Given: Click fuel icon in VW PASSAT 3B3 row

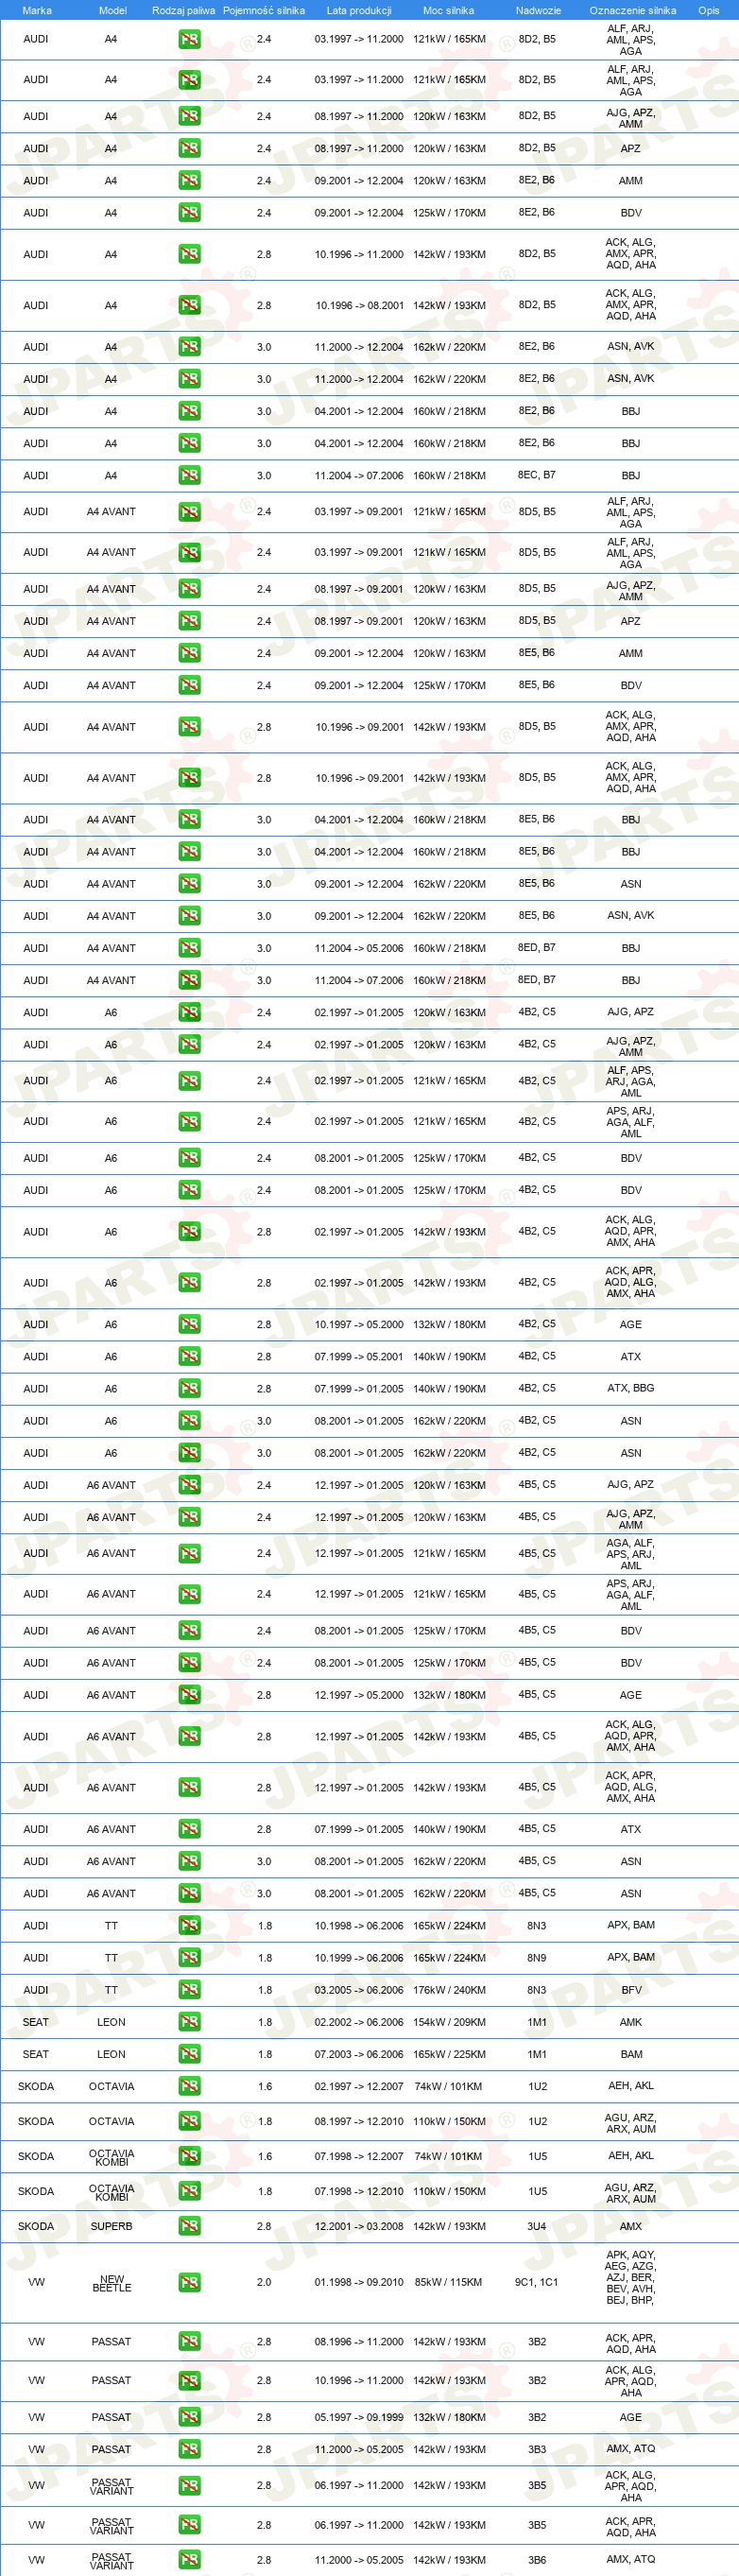Looking at the screenshot, I should click(189, 2449).
